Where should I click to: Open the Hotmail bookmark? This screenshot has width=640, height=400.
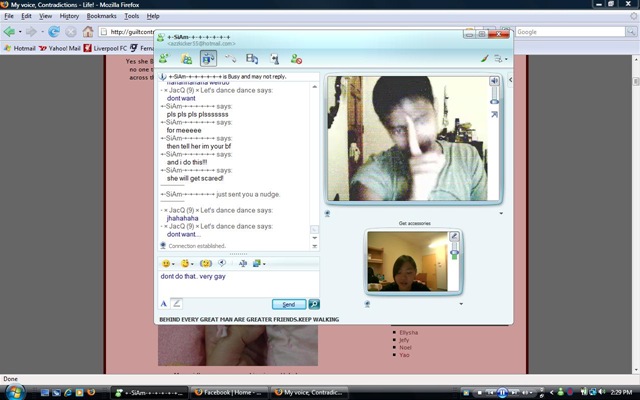tap(20, 48)
